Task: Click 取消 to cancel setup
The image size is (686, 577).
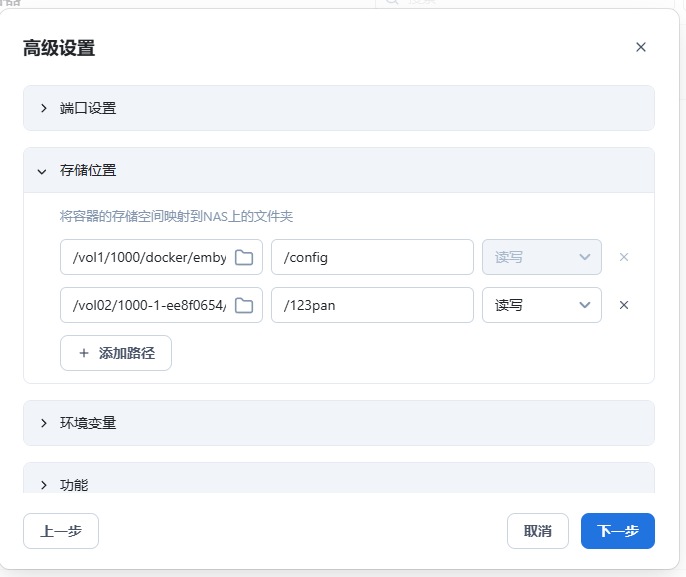Action: [x=538, y=531]
